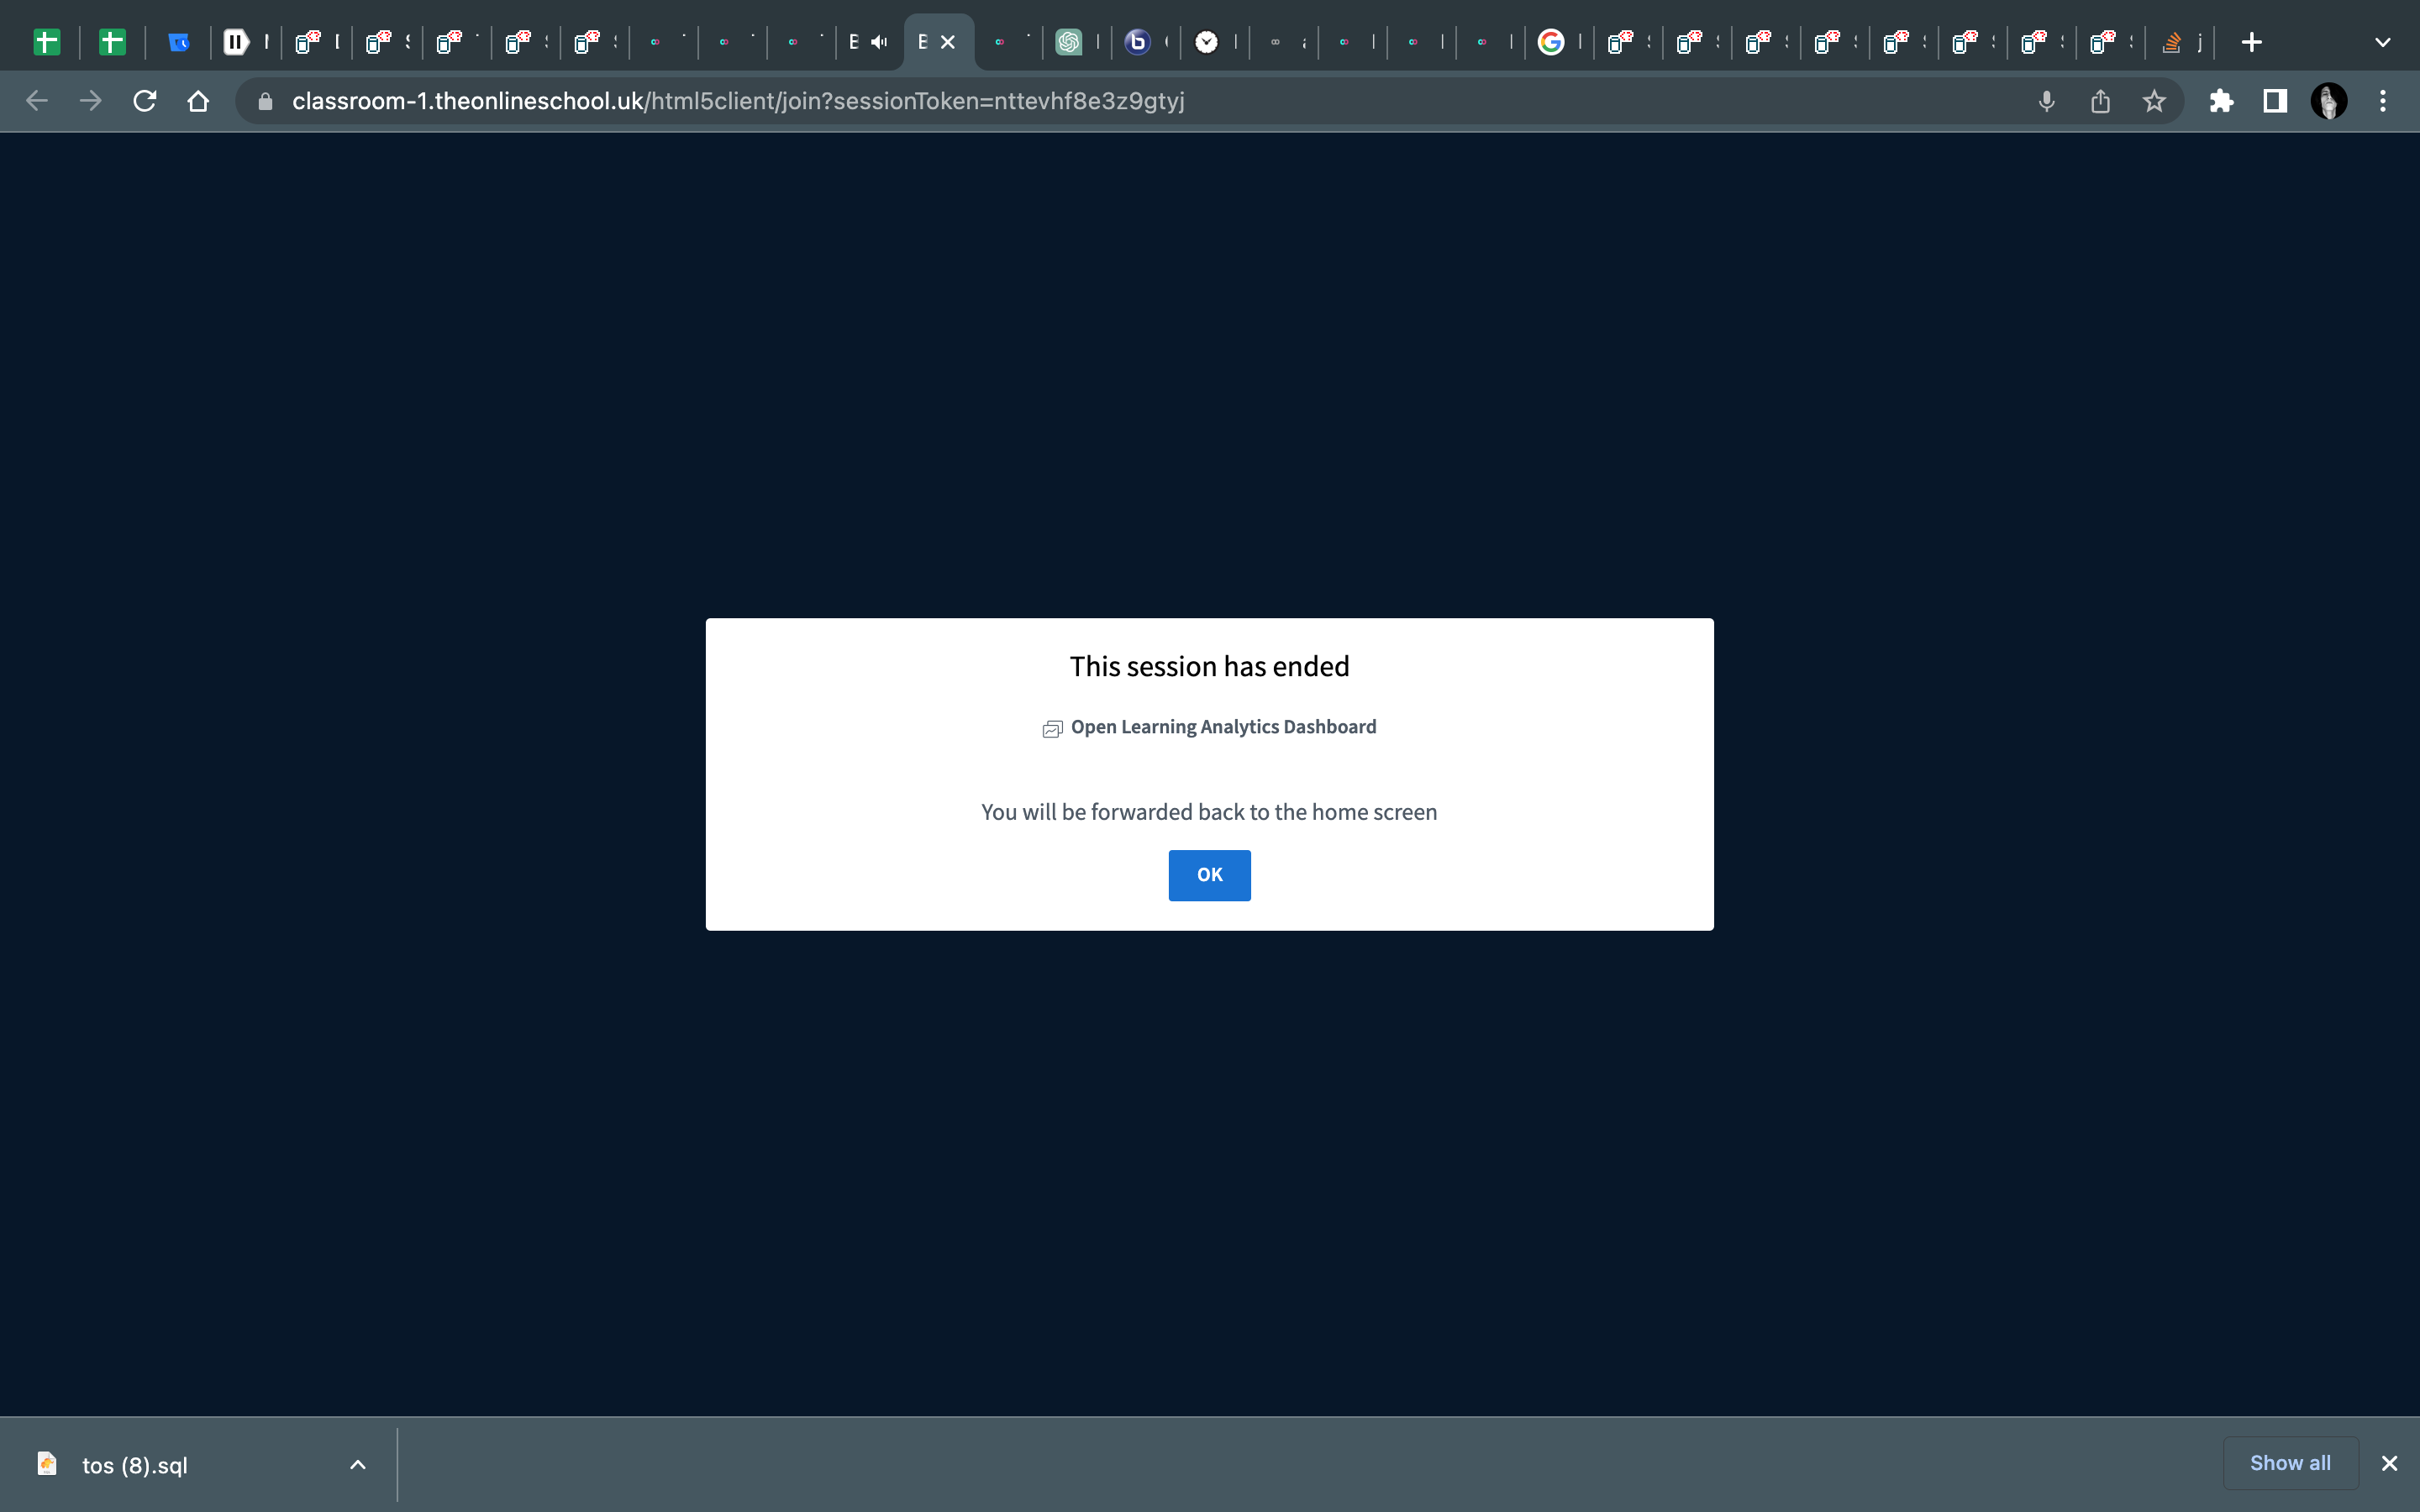
Task: Open the side panel icon
Action: point(2272,101)
